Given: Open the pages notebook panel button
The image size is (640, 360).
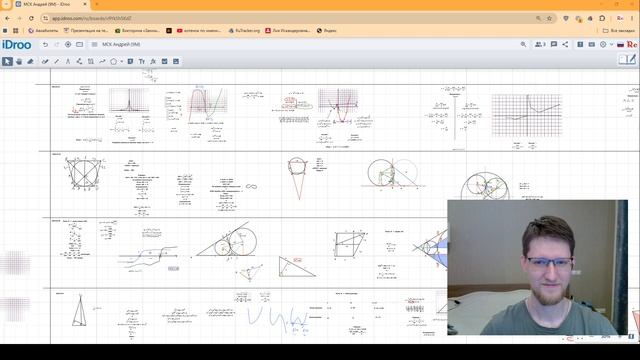Looking at the screenshot, I should (627, 60).
